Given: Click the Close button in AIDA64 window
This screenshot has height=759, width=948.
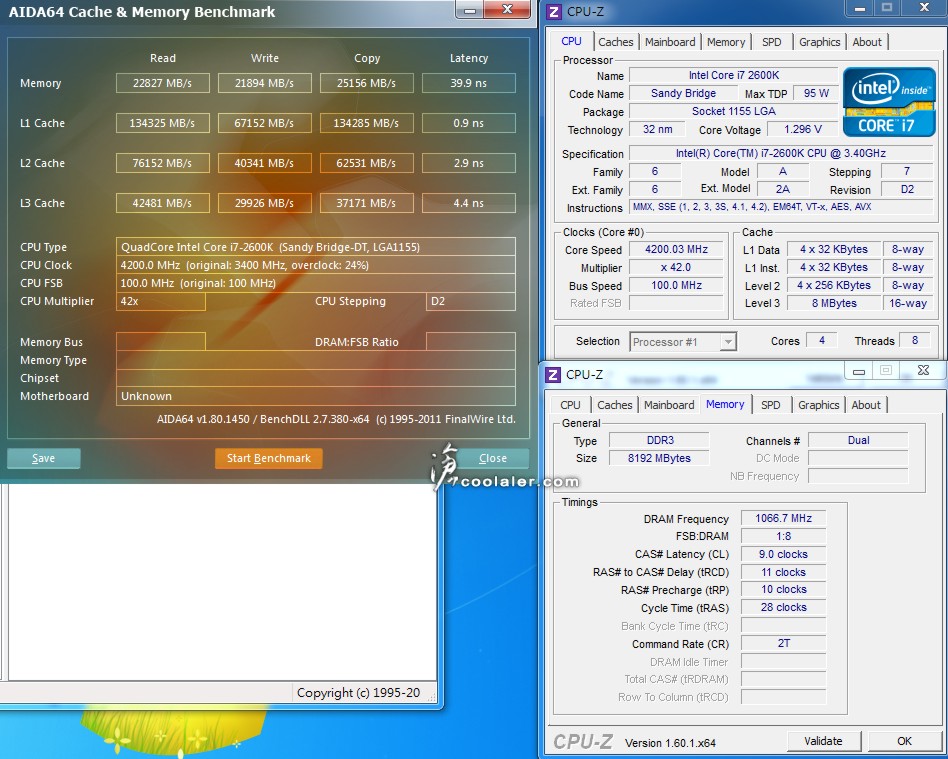Looking at the screenshot, I should point(493,458).
